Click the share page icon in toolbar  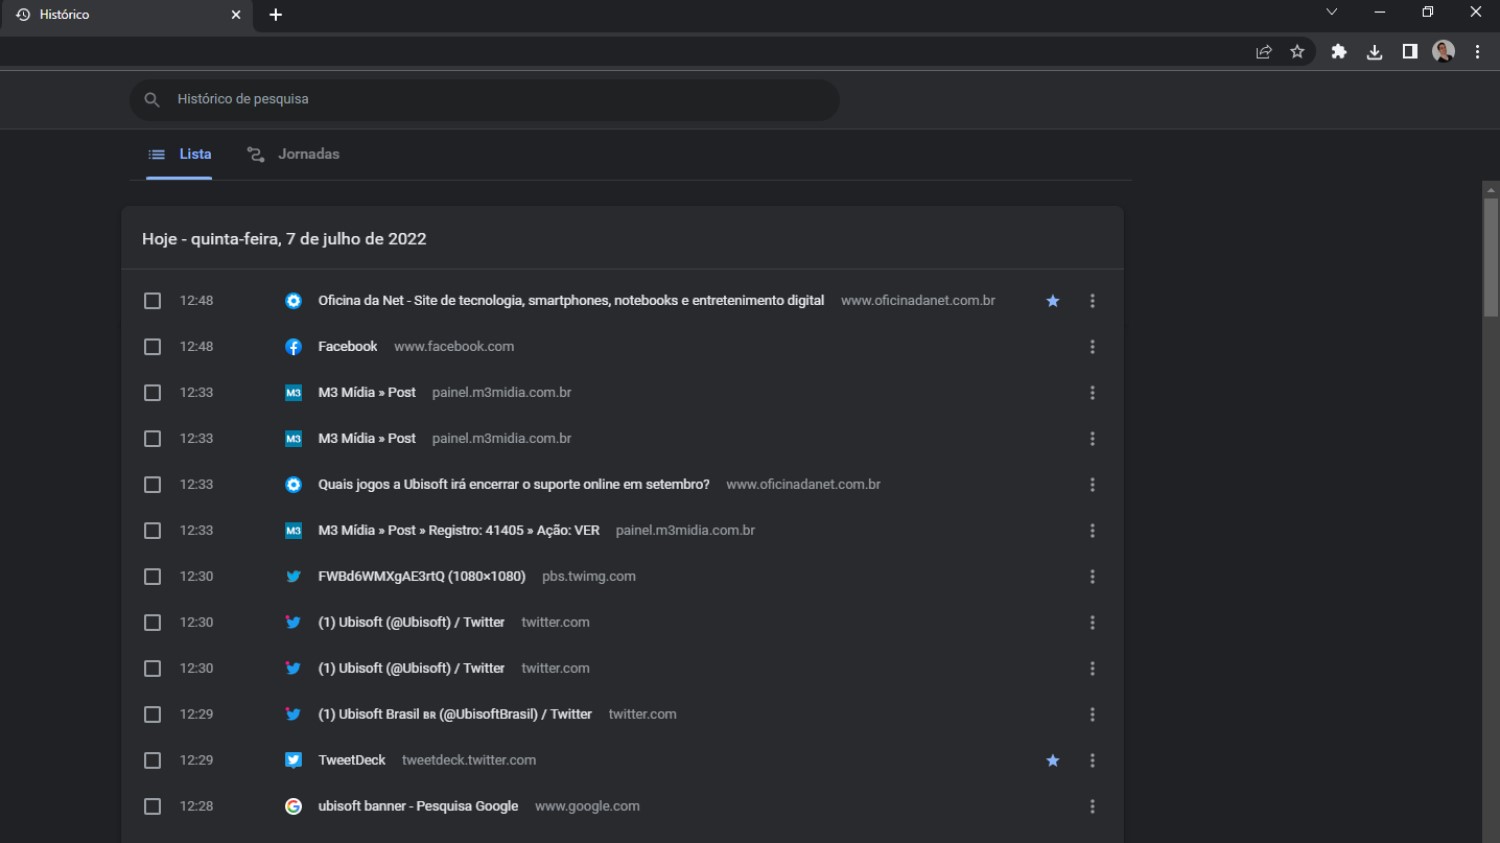pos(1264,52)
